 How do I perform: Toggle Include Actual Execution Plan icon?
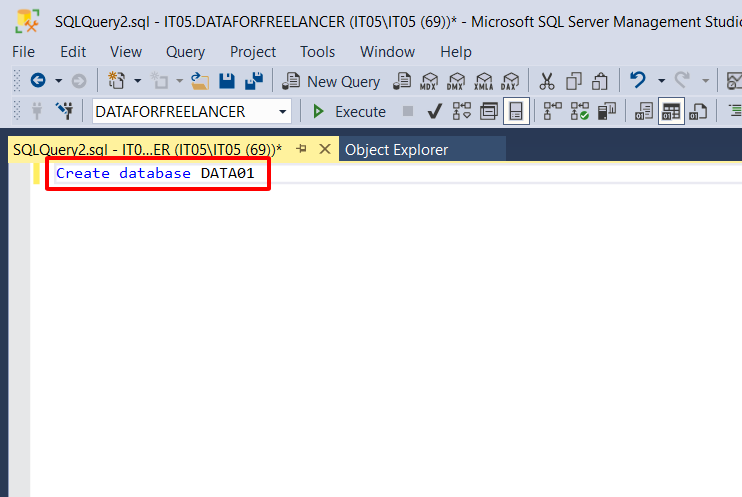pyautogui.click(x=552, y=111)
